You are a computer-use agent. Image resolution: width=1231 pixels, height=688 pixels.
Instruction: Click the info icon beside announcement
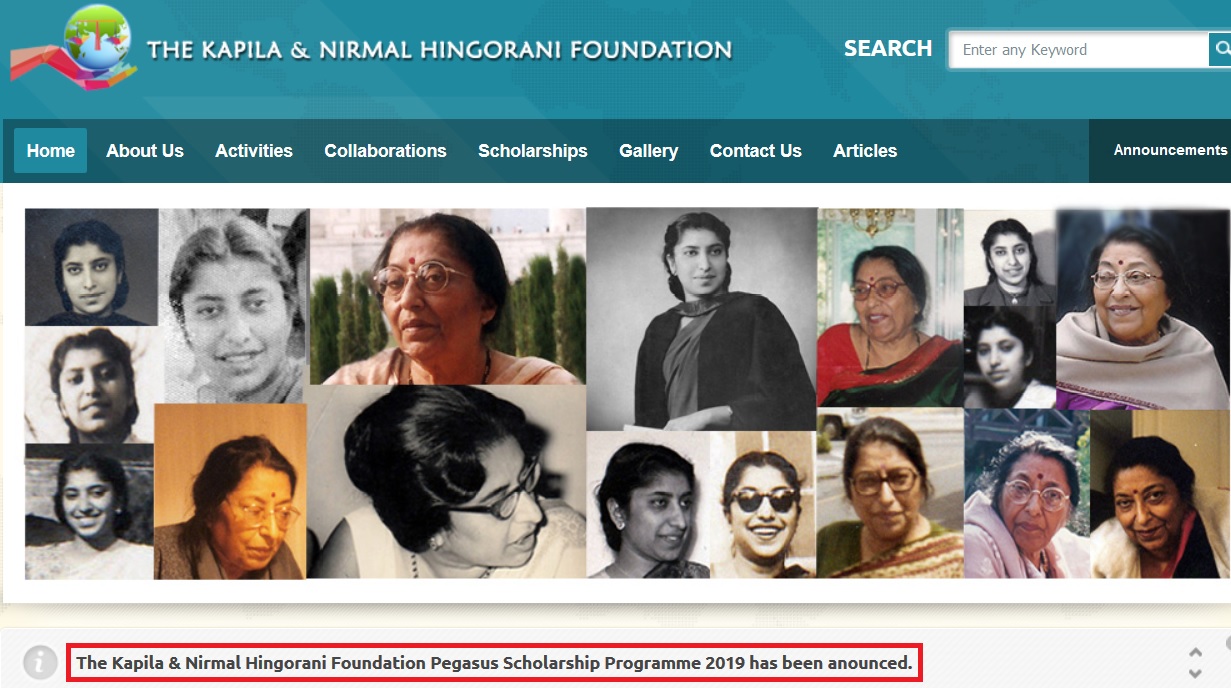point(40,662)
